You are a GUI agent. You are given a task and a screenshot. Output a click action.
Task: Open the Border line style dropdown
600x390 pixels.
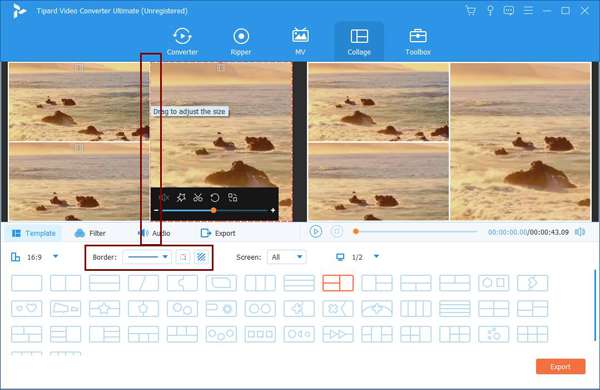148,257
